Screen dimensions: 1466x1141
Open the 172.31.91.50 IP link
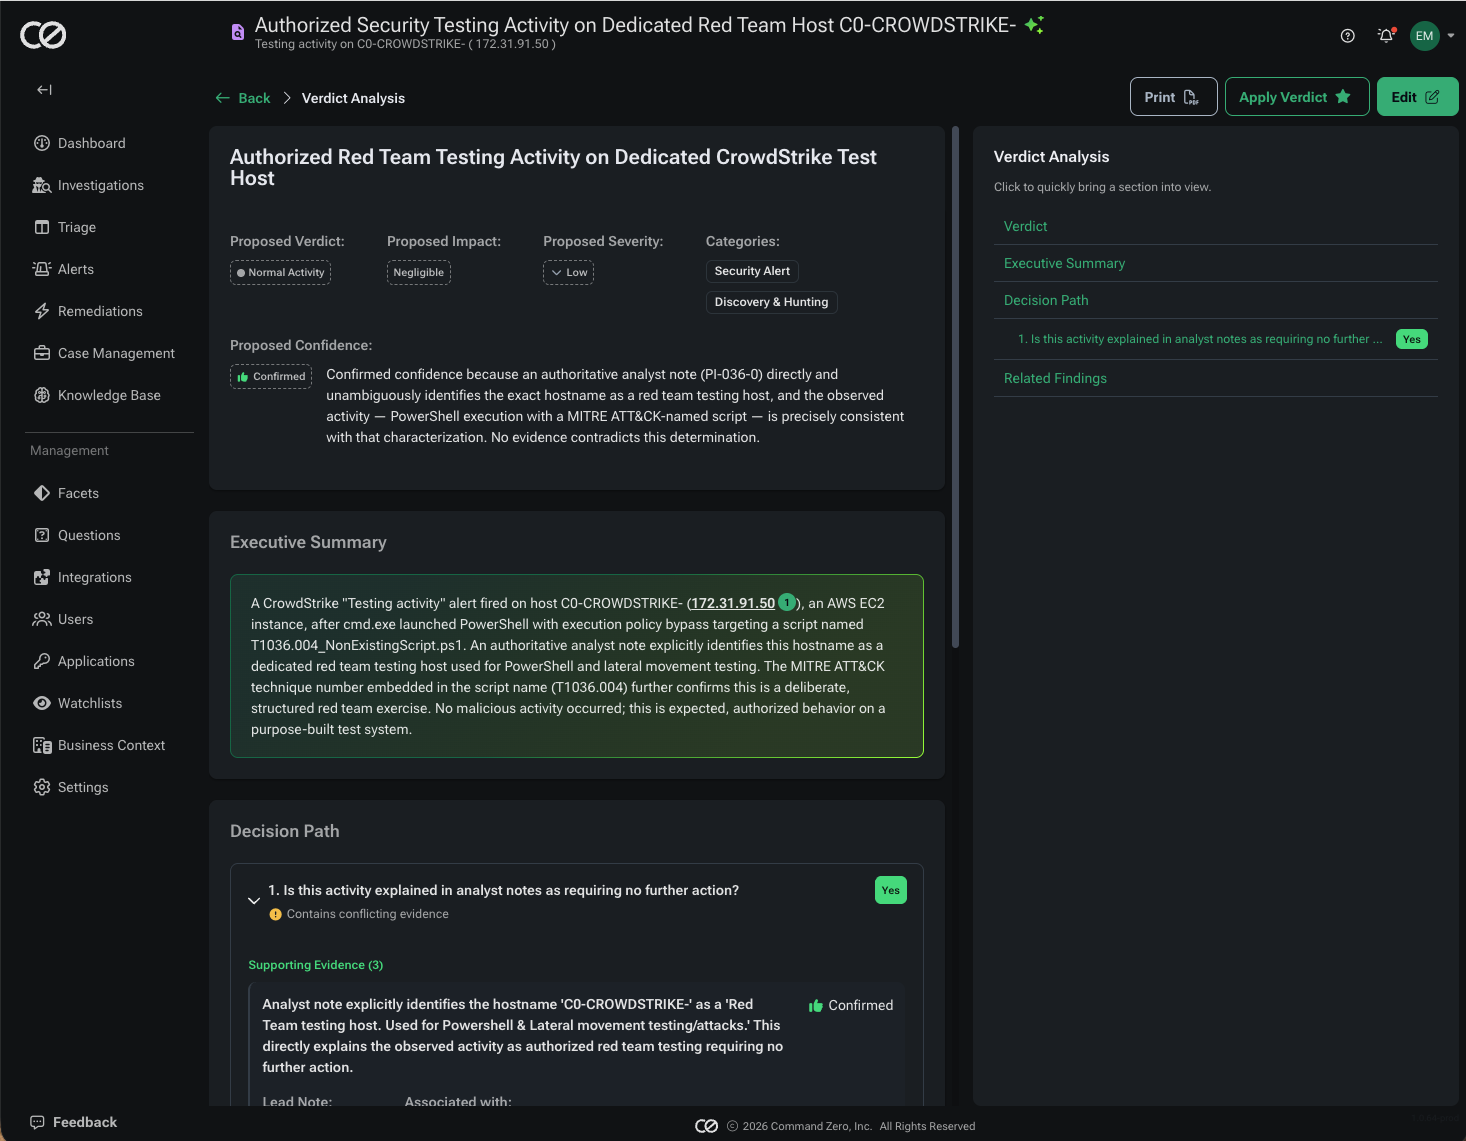tap(732, 603)
